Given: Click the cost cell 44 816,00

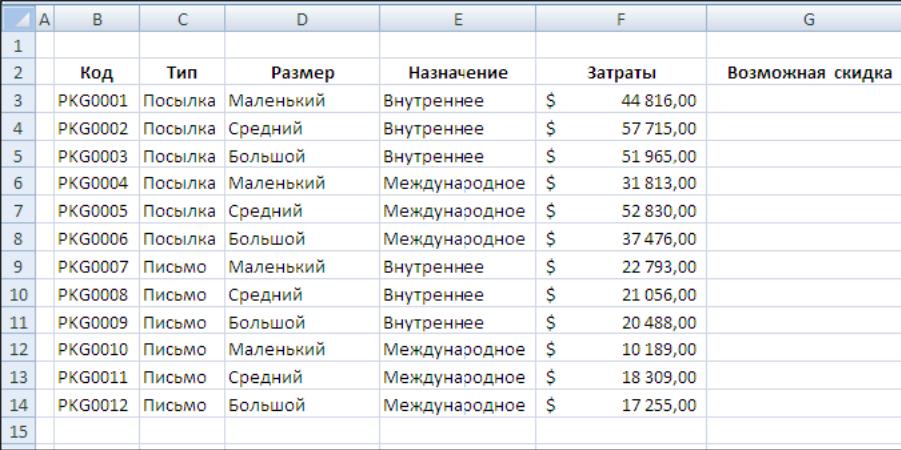Looking at the screenshot, I should point(621,101).
